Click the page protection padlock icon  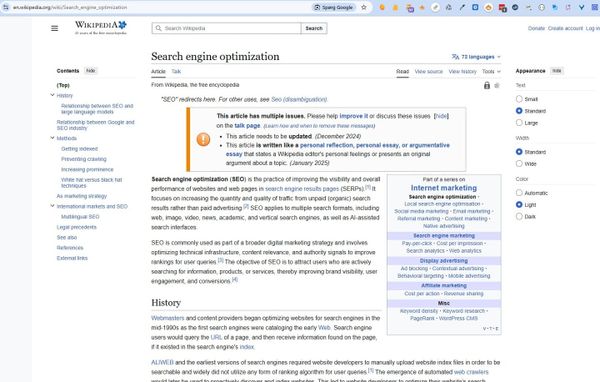click(x=487, y=85)
